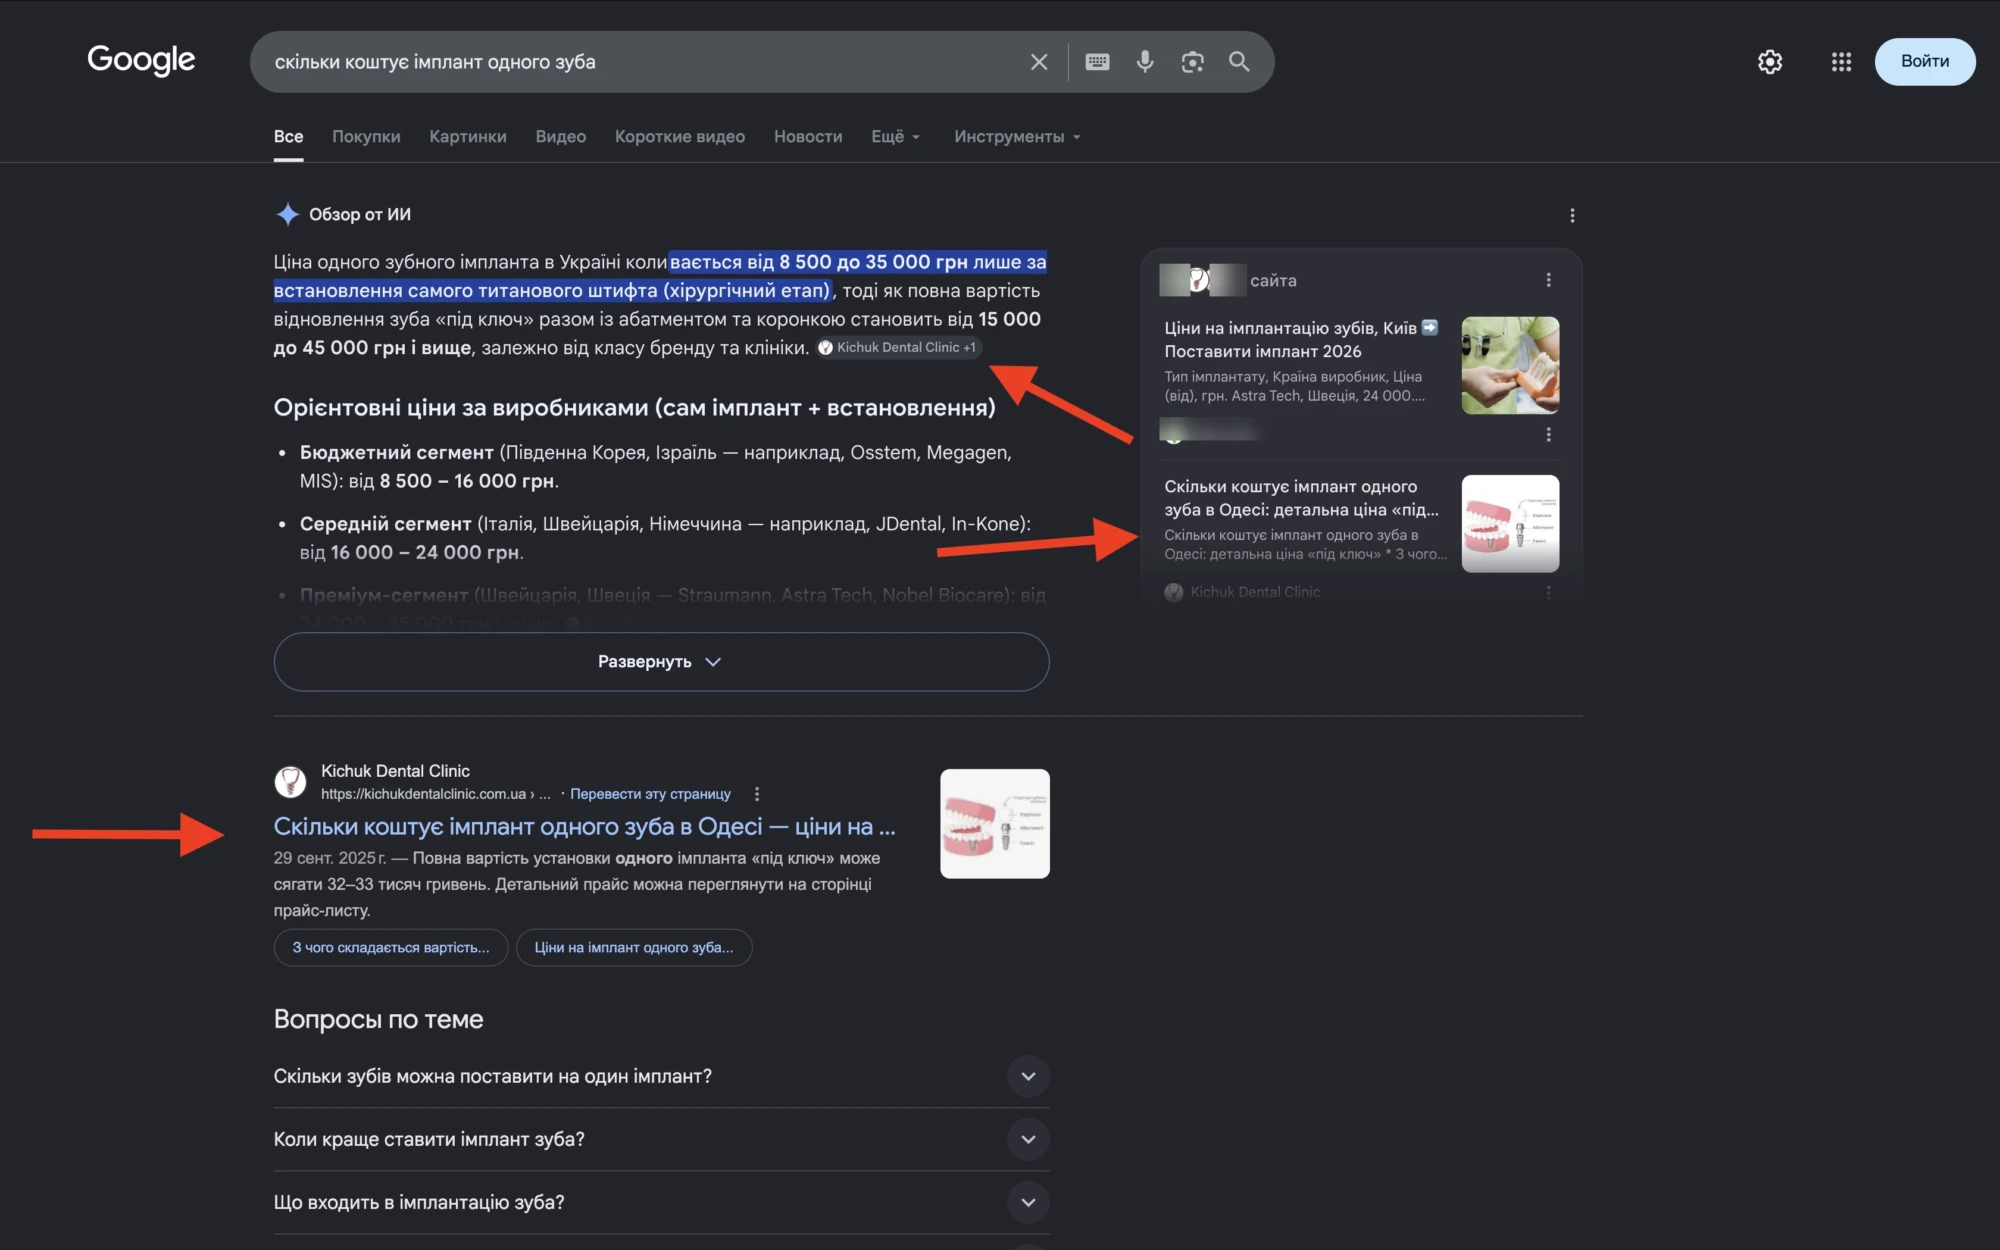Viewport: 2000px width, 1250px height.
Task: Open more options for the Kichuk Dental Clinic result
Action: [757, 794]
